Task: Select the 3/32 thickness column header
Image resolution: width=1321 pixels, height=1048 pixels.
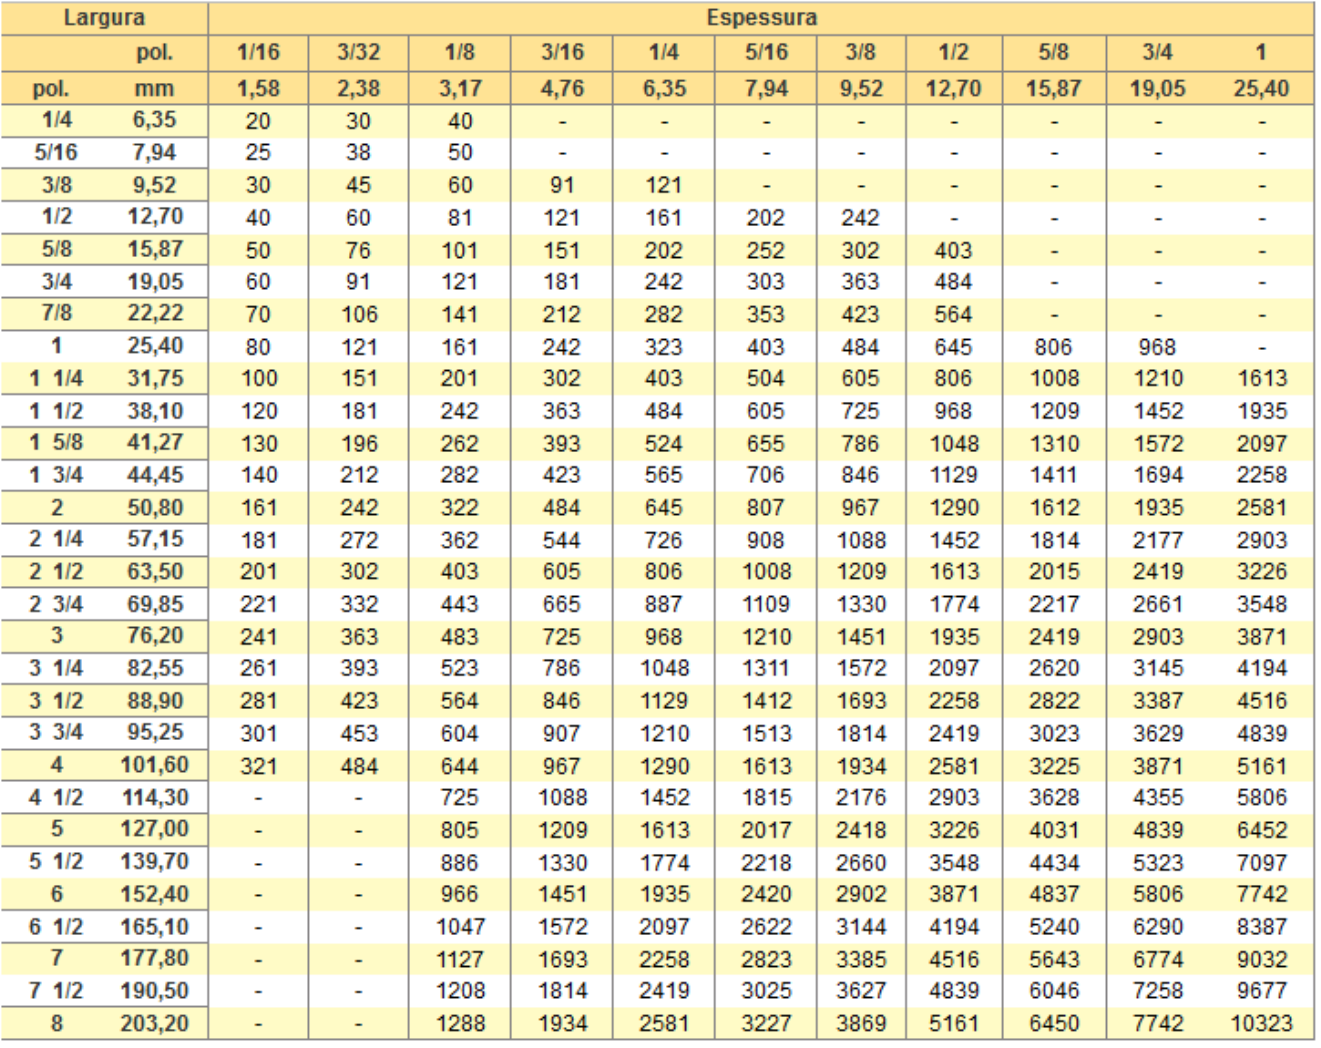Action: tap(358, 53)
